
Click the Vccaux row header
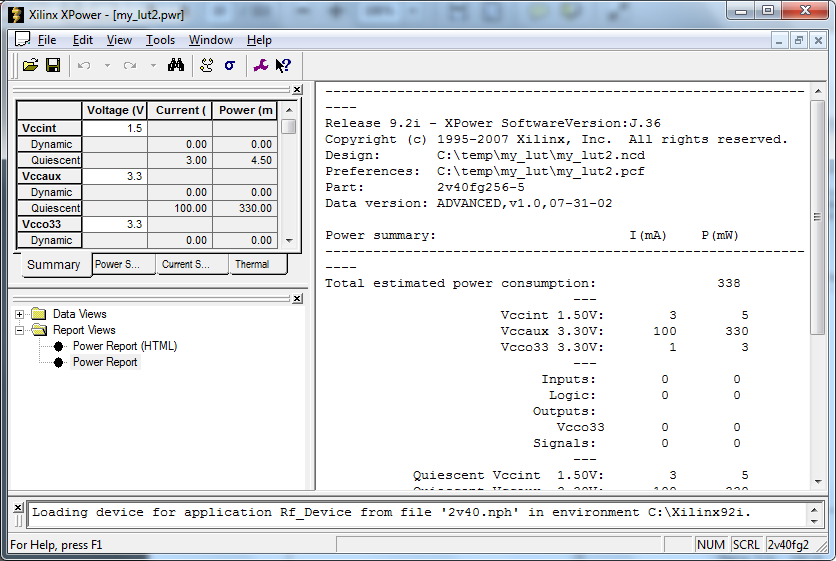[x=50, y=176]
